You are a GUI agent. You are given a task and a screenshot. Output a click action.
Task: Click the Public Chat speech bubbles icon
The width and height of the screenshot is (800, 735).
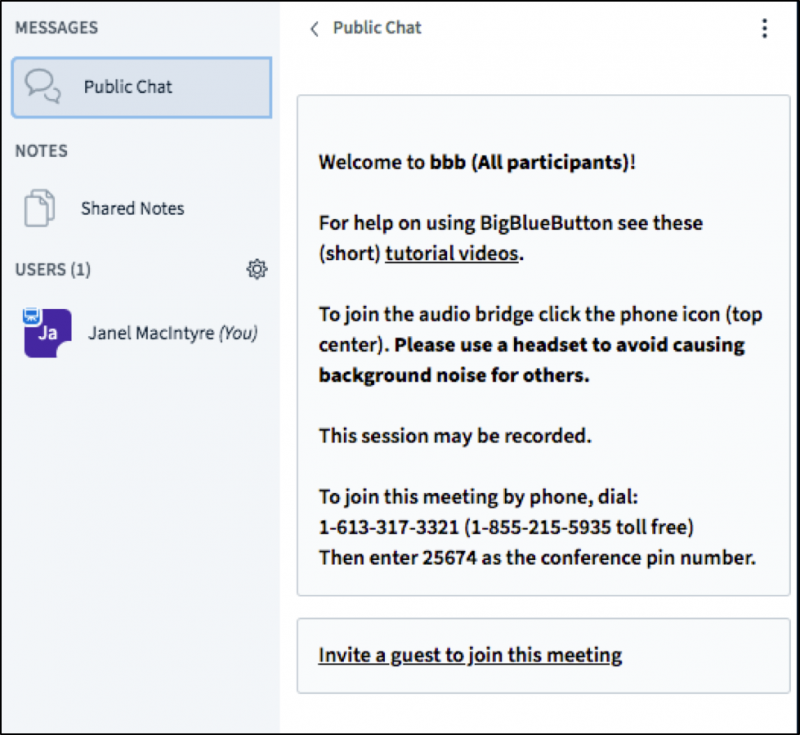coord(43,87)
